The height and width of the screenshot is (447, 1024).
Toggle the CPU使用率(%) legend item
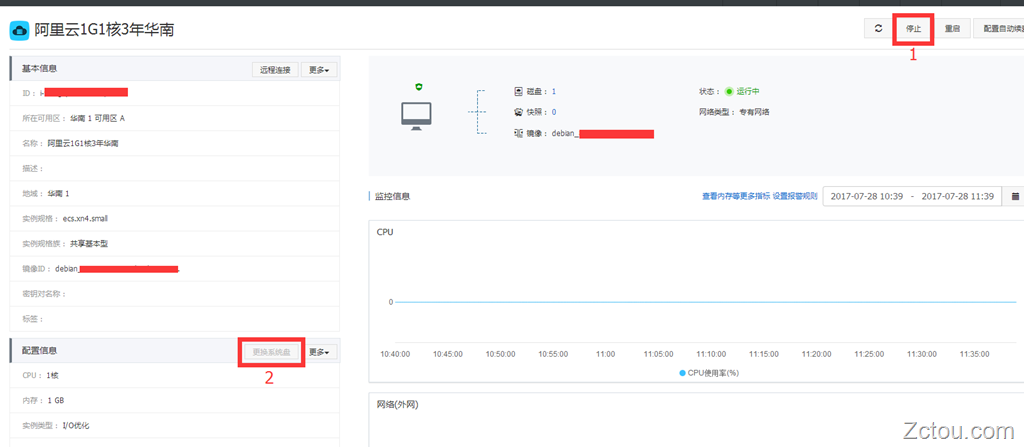click(x=709, y=372)
